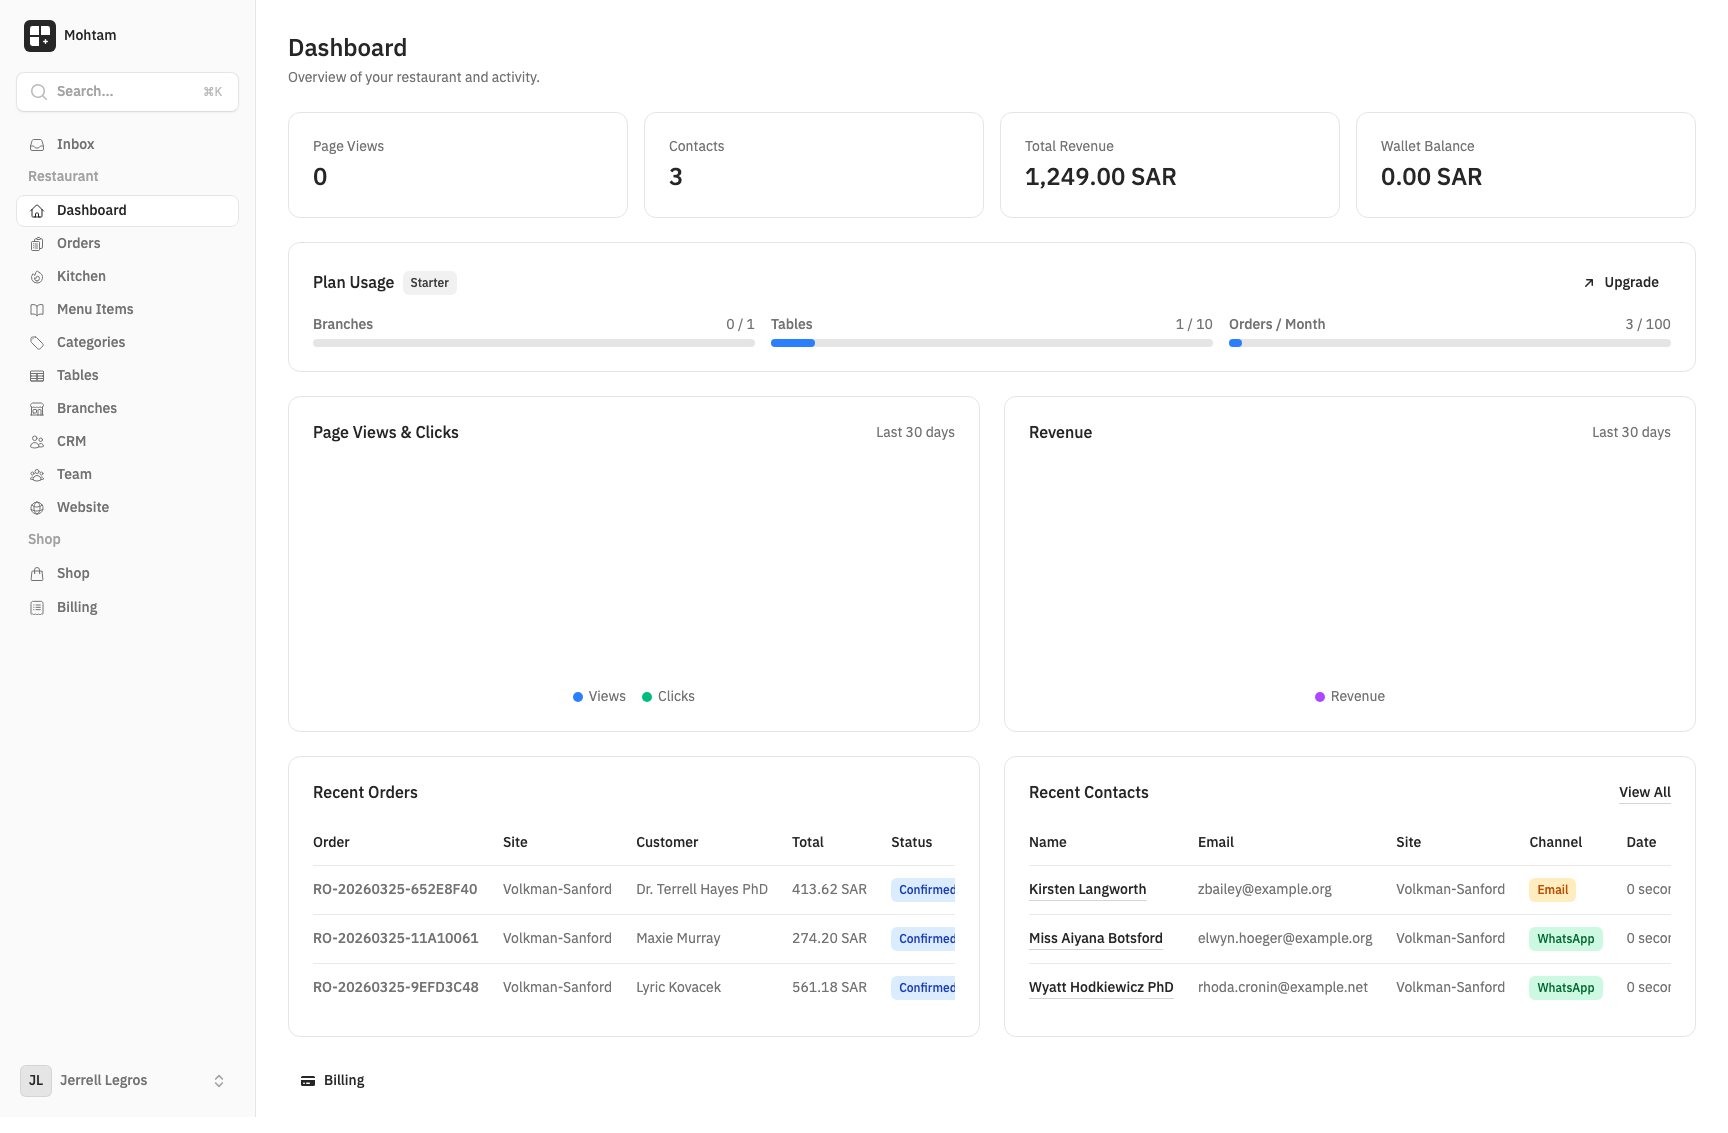Open the Billing icon at the bottom bar
Image resolution: width=1728 pixels, height=1133 pixels.
(x=307, y=1080)
